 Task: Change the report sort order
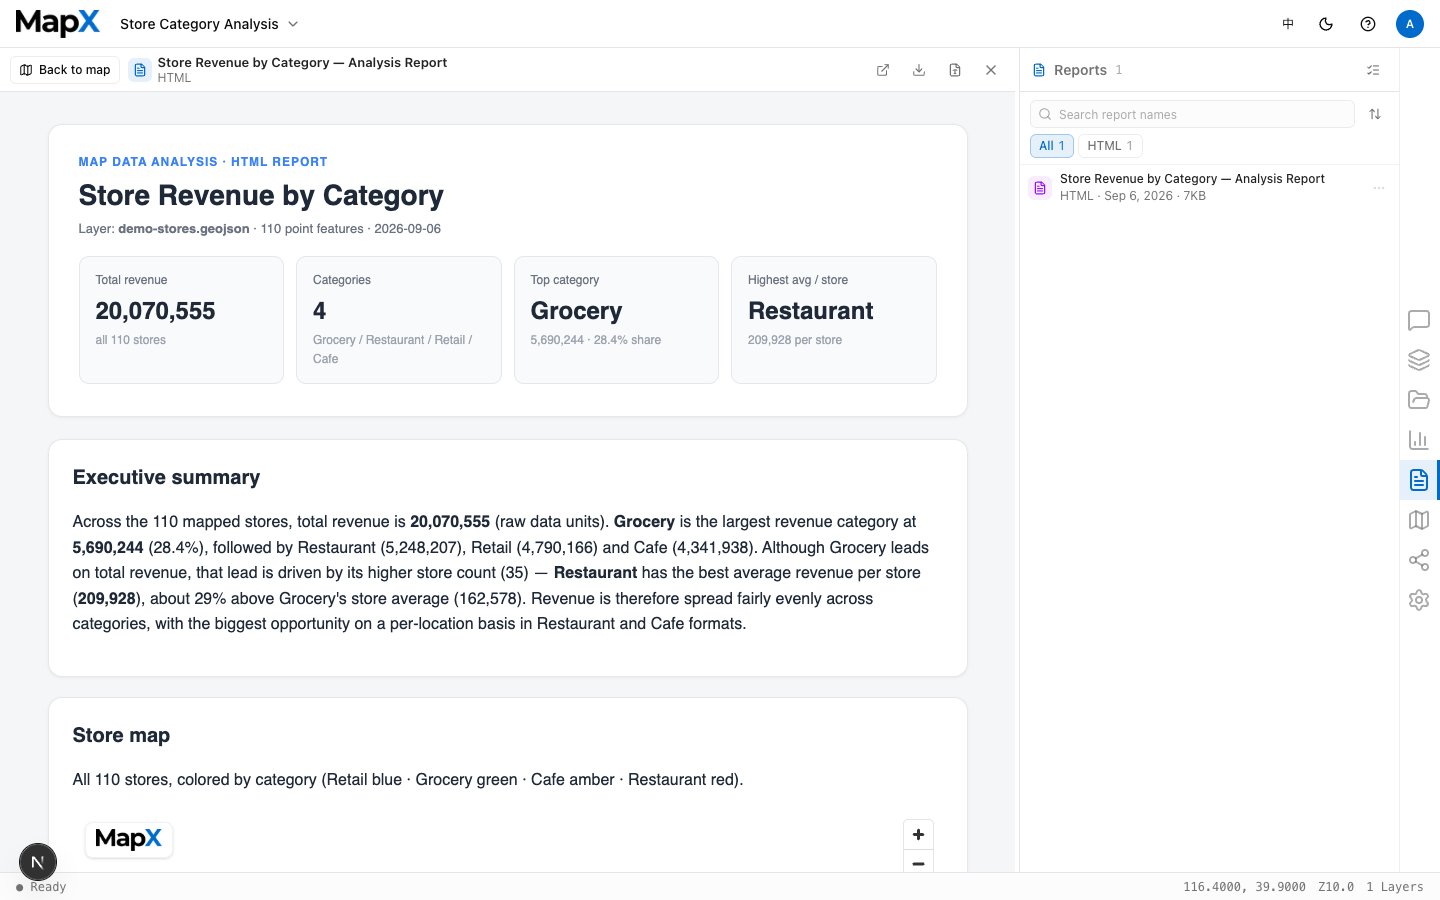point(1375,114)
